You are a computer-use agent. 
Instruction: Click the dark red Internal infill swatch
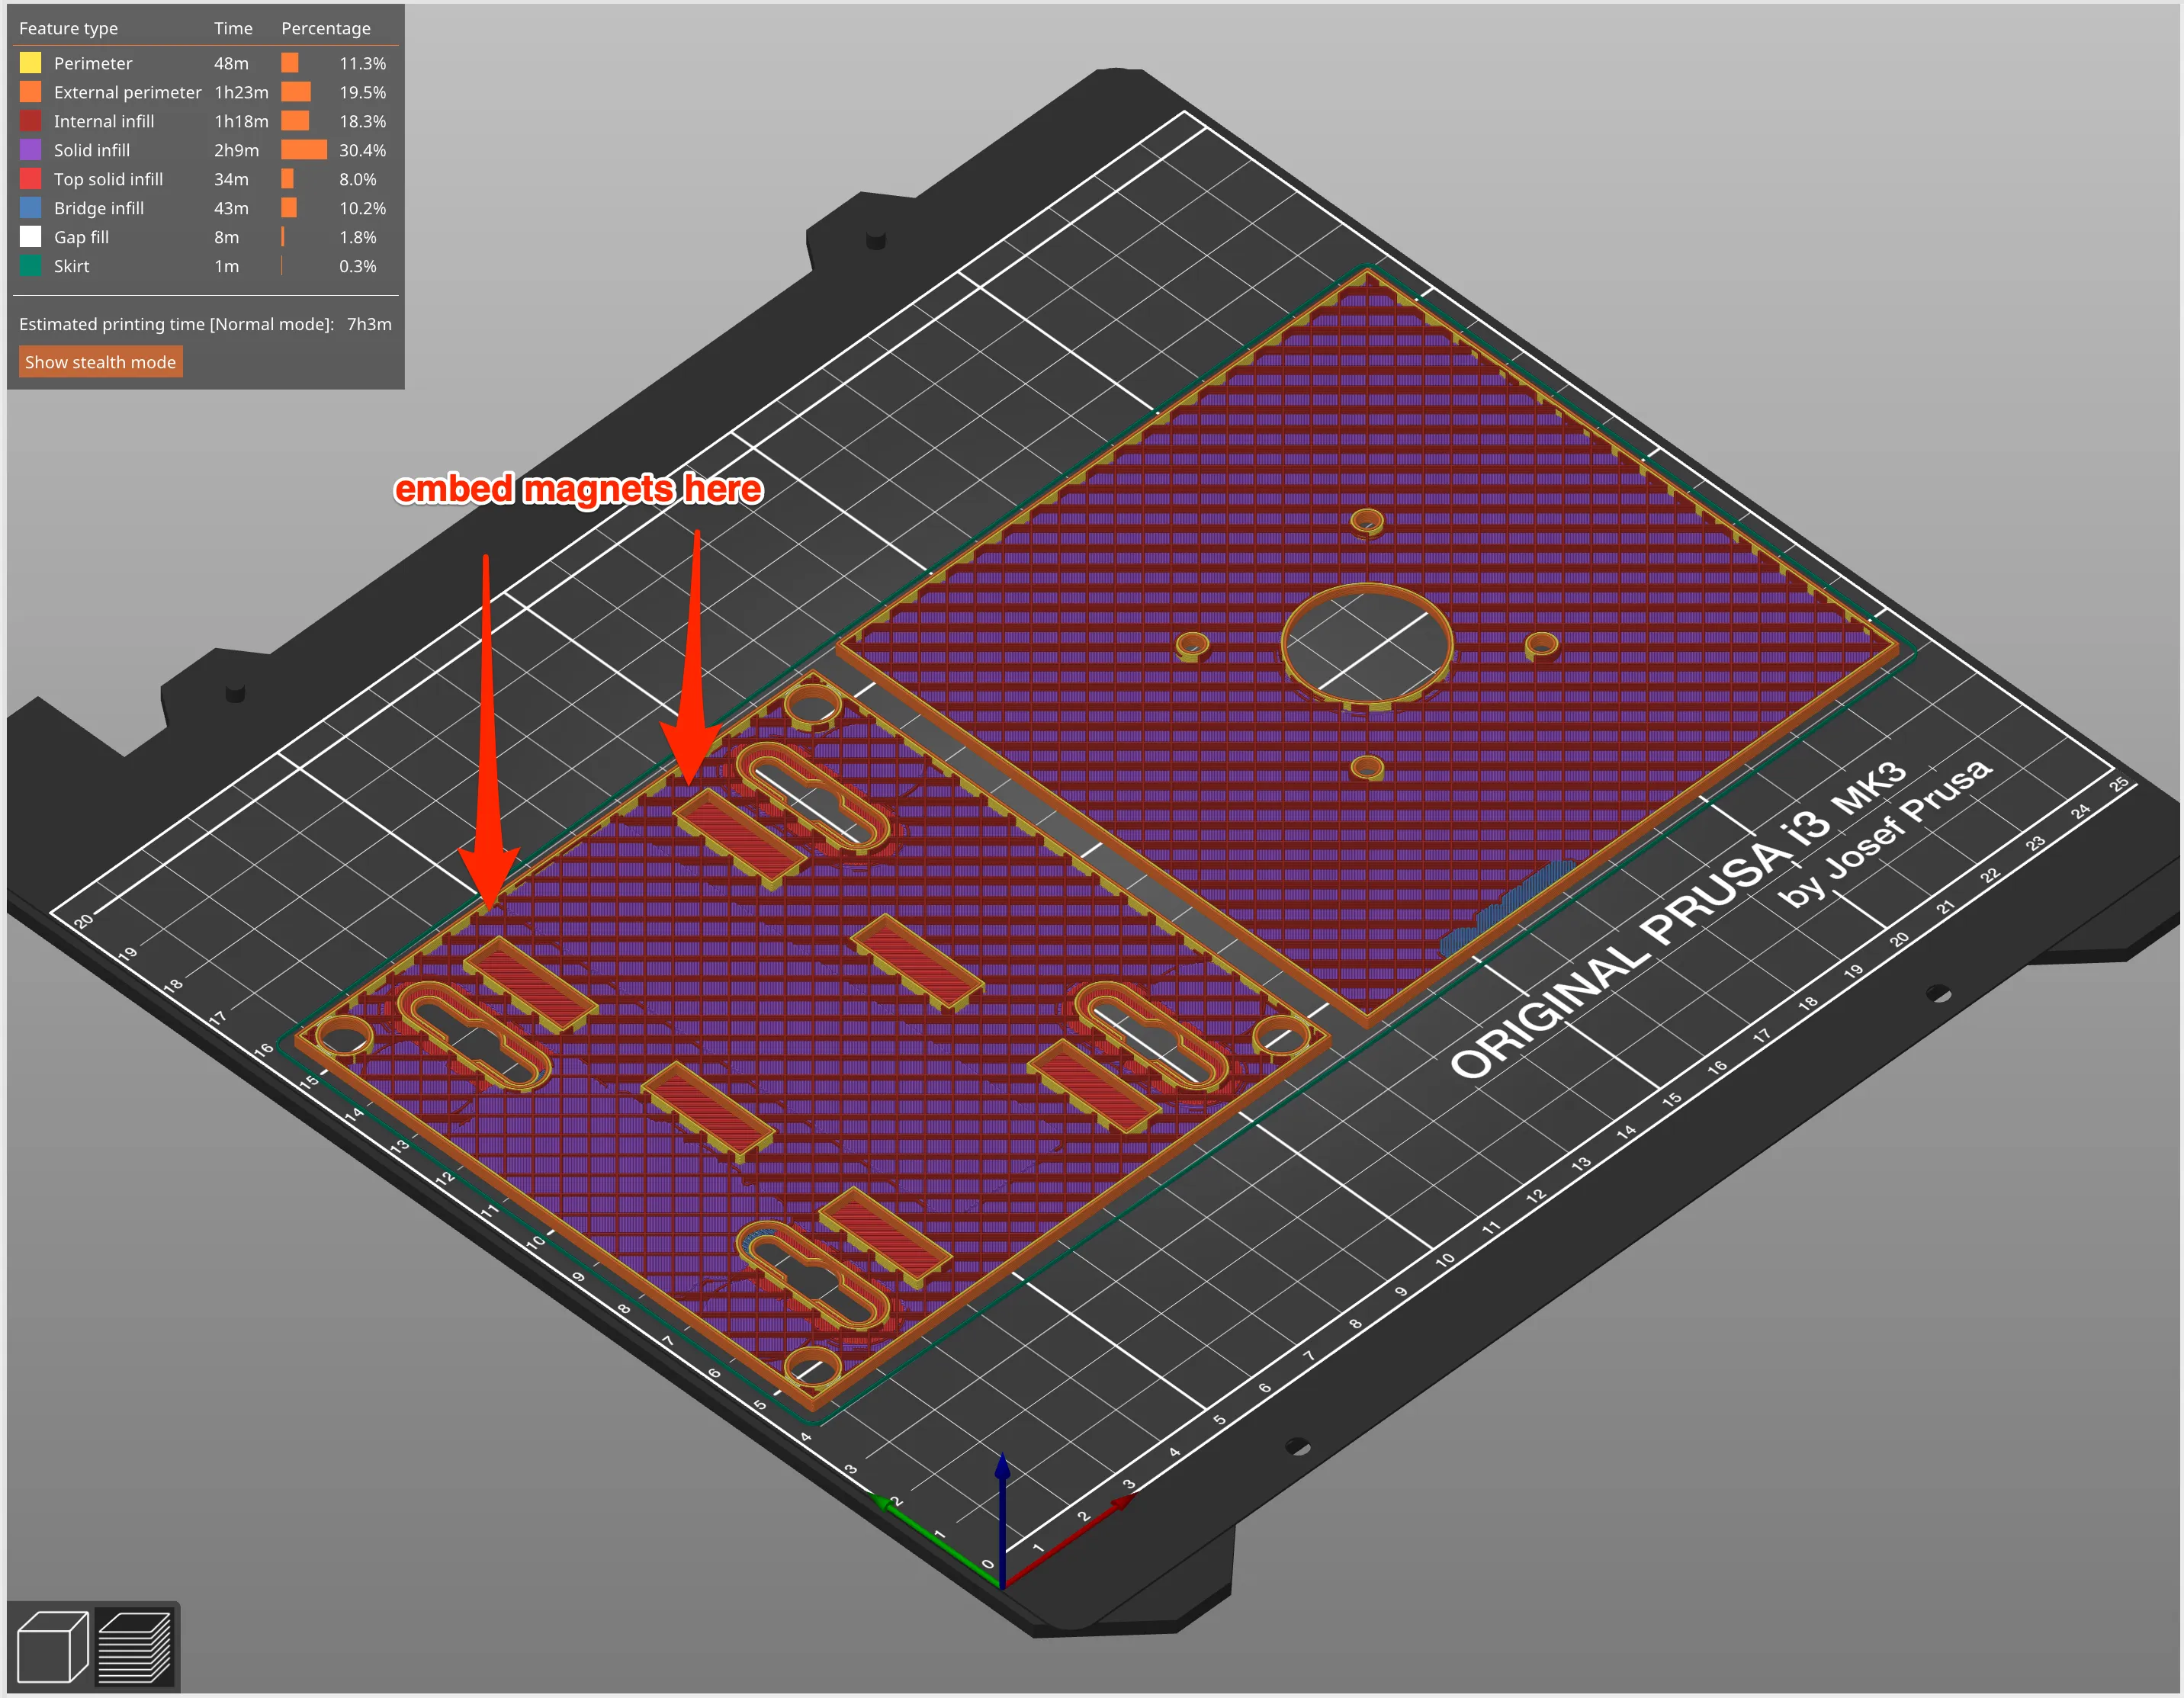31,120
